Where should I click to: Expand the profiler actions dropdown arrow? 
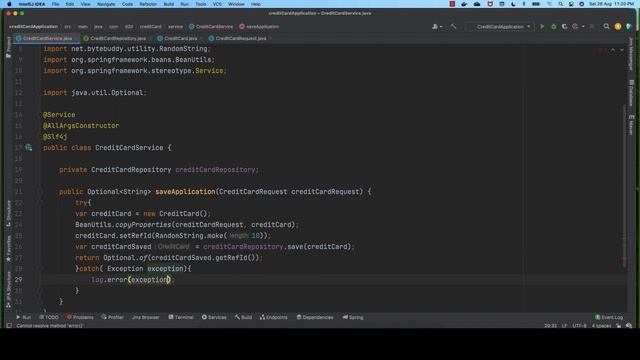pos(583,27)
